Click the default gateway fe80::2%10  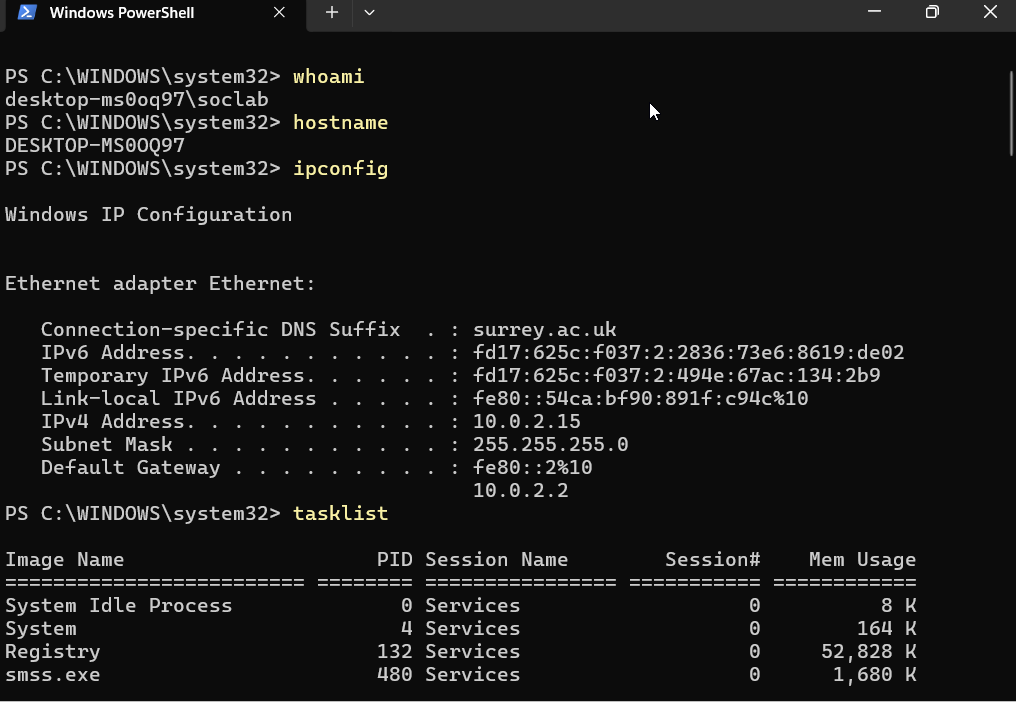[x=533, y=467]
